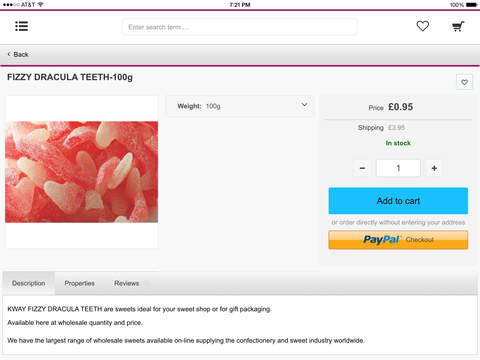Open the wishlist heart icon in header
Image resolution: width=480 pixels, height=360 pixels.
click(x=423, y=26)
